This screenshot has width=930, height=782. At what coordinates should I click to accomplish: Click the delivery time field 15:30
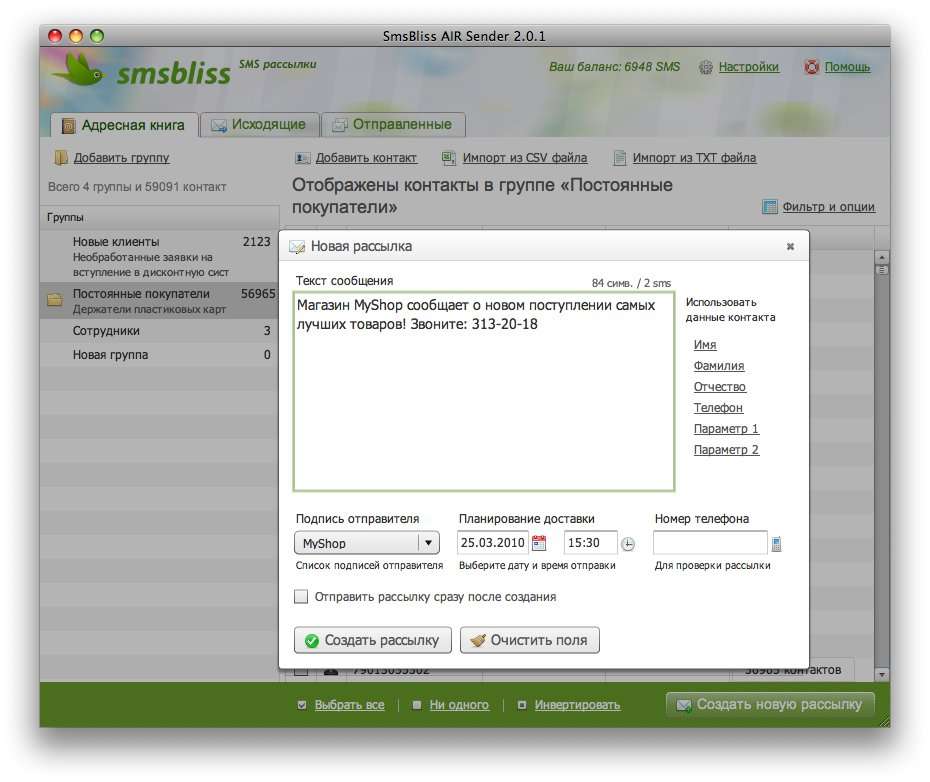click(x=591, y=542)
